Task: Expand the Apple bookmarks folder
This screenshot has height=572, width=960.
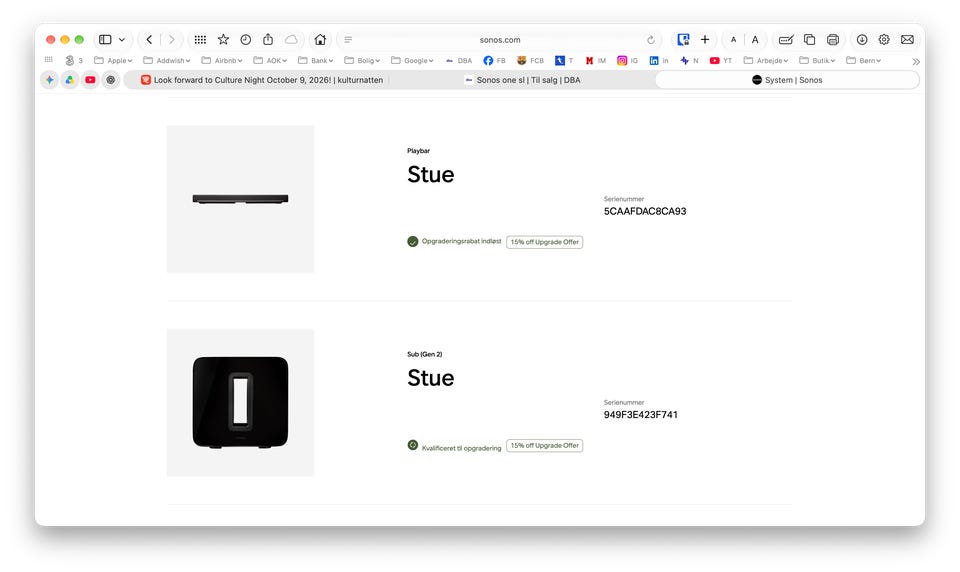Action: (113, 61)
